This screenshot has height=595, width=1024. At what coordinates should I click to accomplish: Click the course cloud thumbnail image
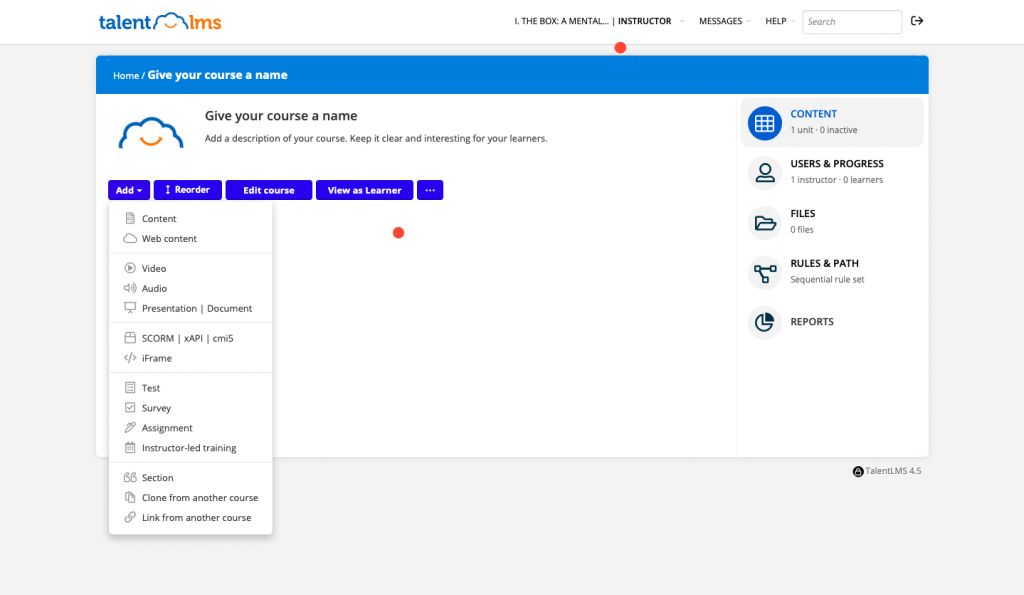(151, 133)
